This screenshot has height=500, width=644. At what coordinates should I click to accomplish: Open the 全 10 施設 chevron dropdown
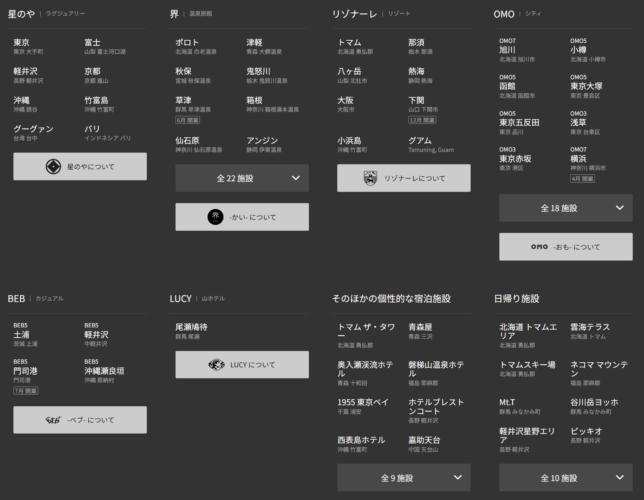click(619, 477)
